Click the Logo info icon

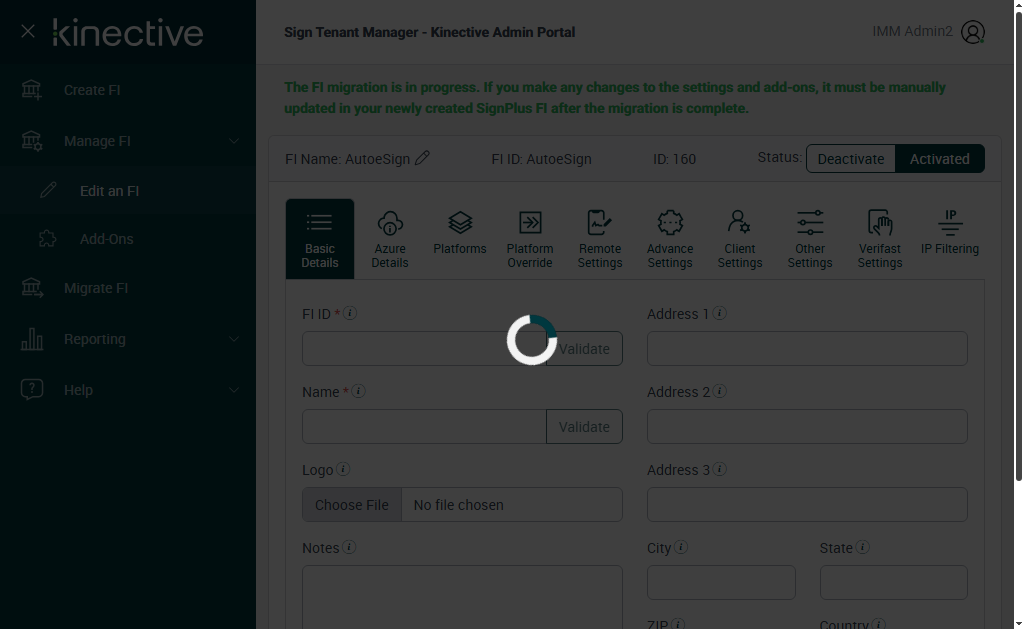pyautogui.click(x=343, y=469)
